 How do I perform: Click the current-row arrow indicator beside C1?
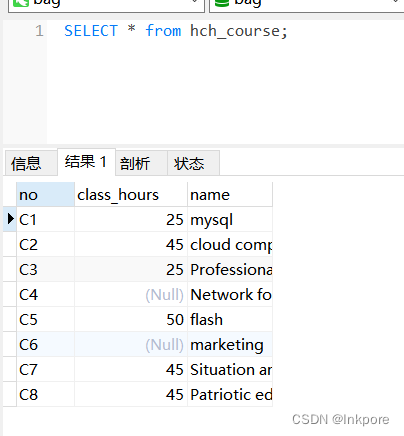coord(10,219)
